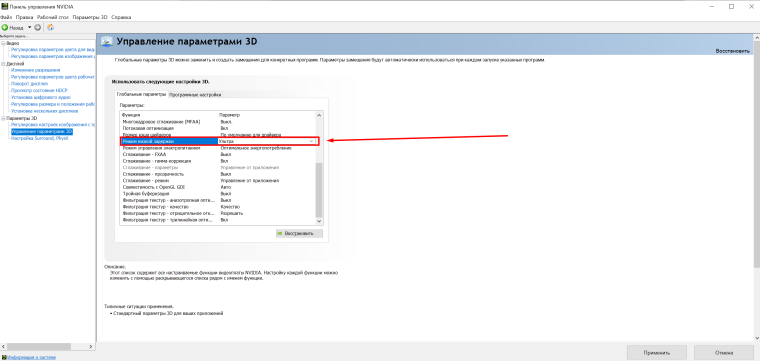
Task: Select the Сглаживание - гамма-коррекция row
Action: pyautogui.click(x=218, y=161)
